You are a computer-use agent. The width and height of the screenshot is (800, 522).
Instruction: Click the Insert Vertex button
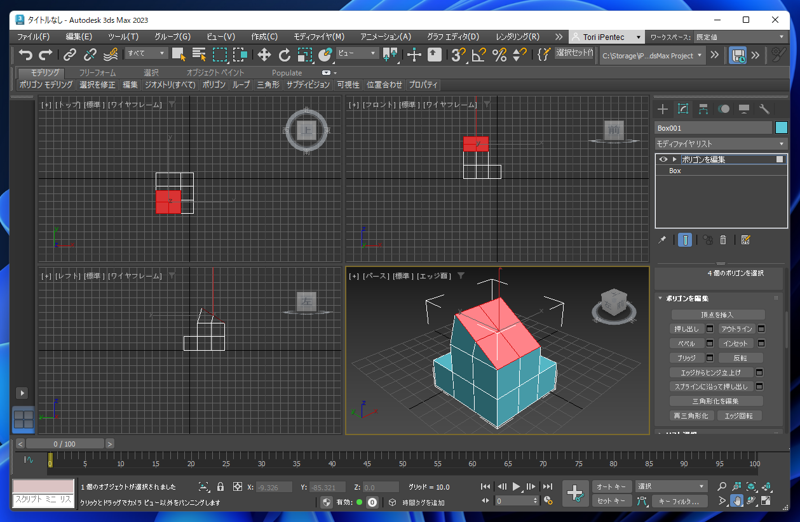coord(717,315)
